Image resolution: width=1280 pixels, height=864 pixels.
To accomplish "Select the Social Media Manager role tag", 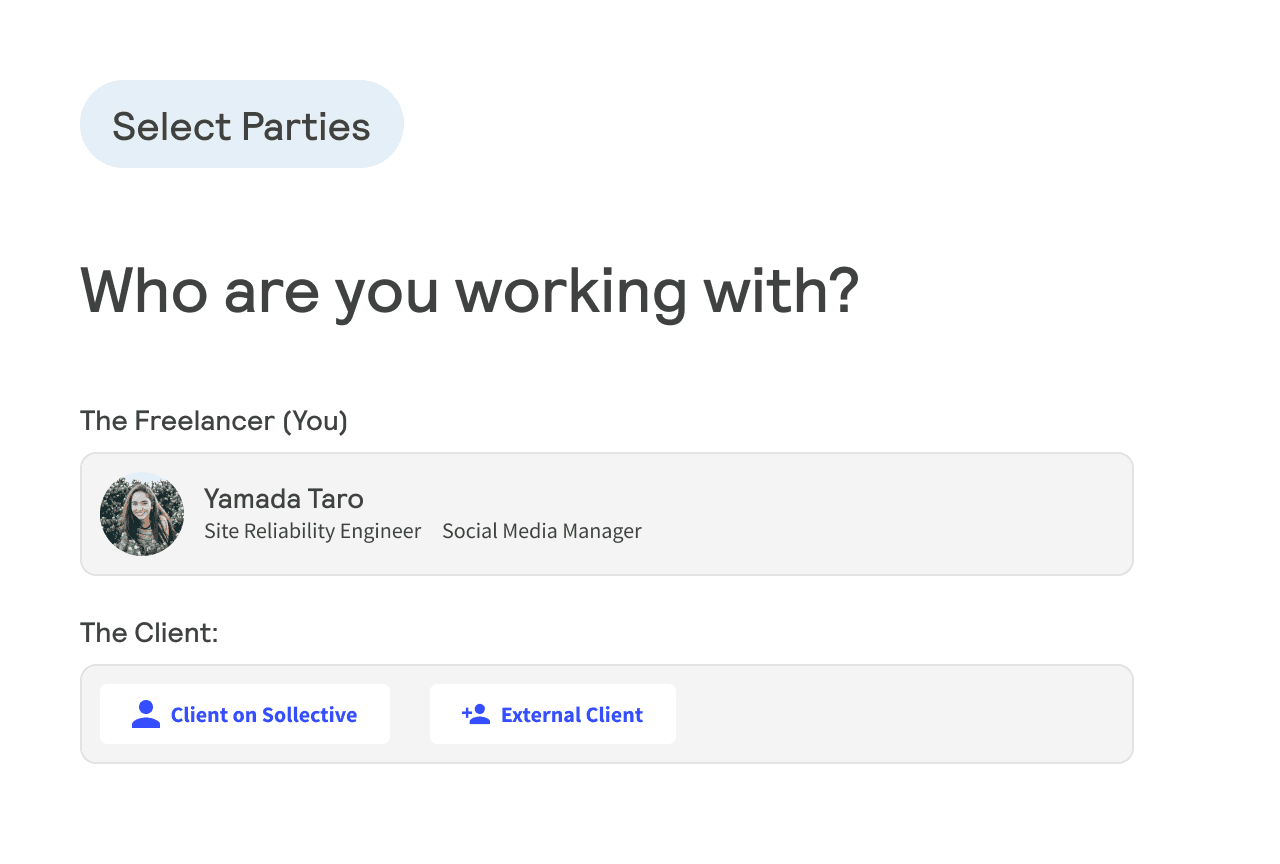I will [x=541, y=531].
